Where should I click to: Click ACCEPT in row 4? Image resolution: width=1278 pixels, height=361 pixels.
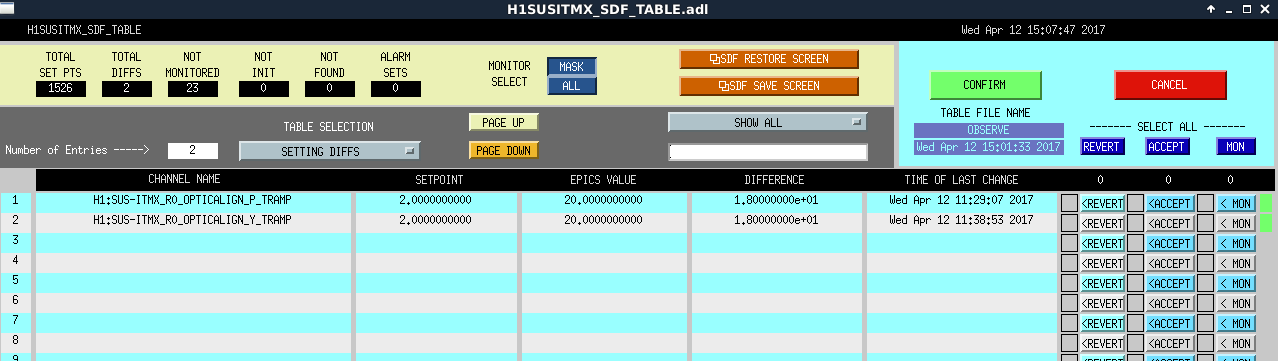(1170, 263)
